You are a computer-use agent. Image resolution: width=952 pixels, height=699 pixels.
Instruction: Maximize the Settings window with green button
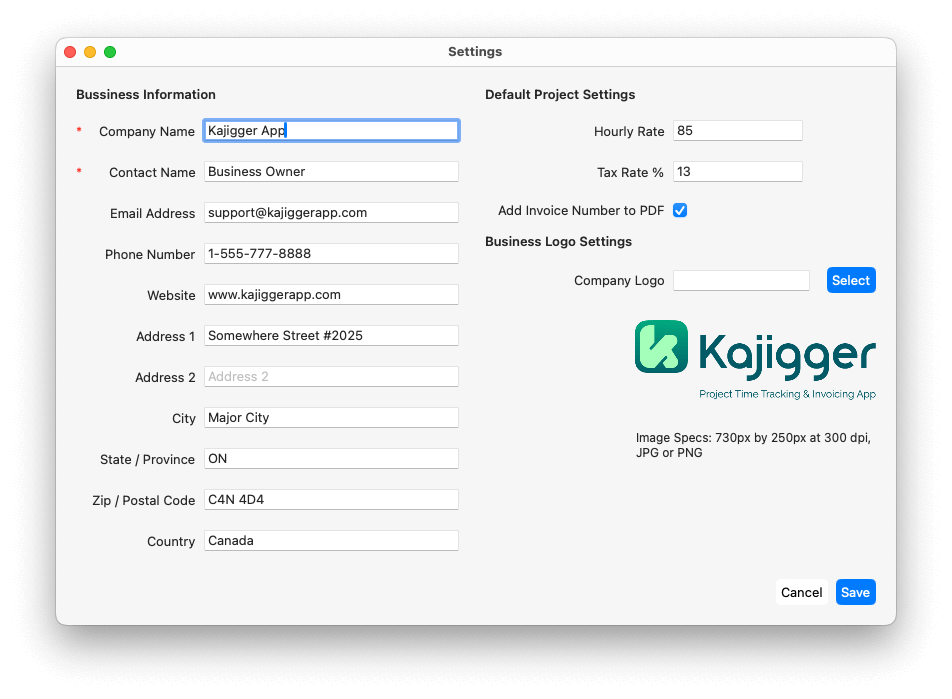click(110, 52)
